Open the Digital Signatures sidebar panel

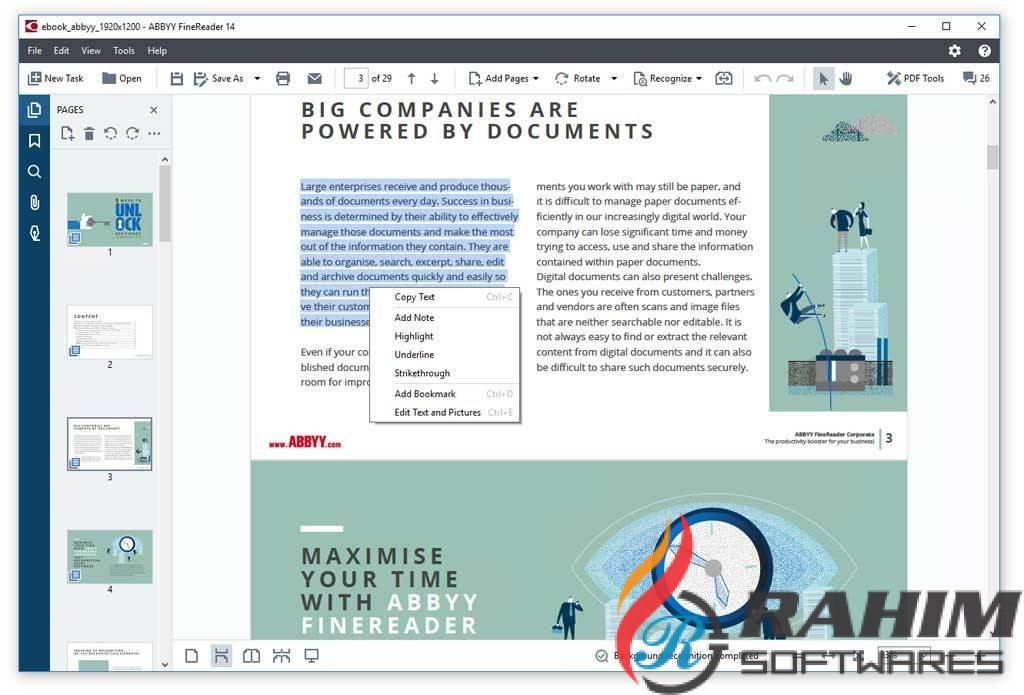coord(34,234)
